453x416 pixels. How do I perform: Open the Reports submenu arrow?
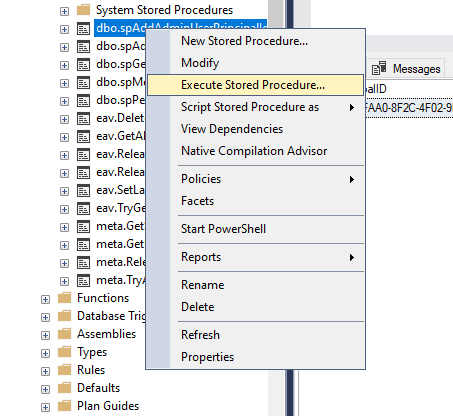[x=352, y=257]
